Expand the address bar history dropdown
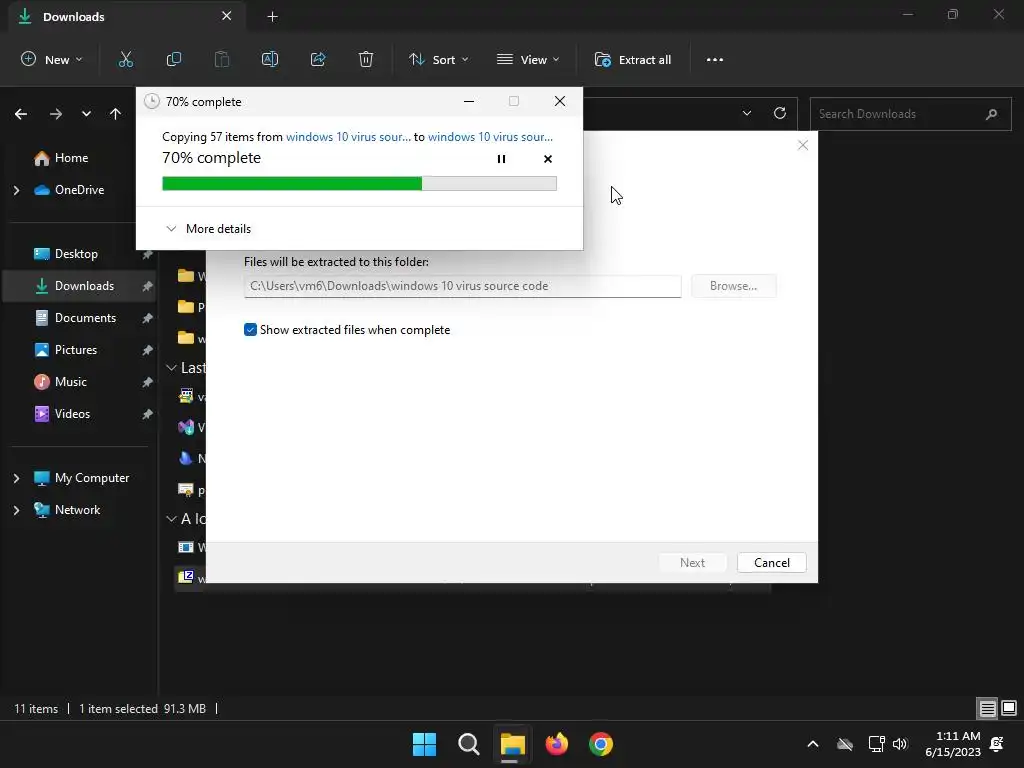 coord(747,114)
